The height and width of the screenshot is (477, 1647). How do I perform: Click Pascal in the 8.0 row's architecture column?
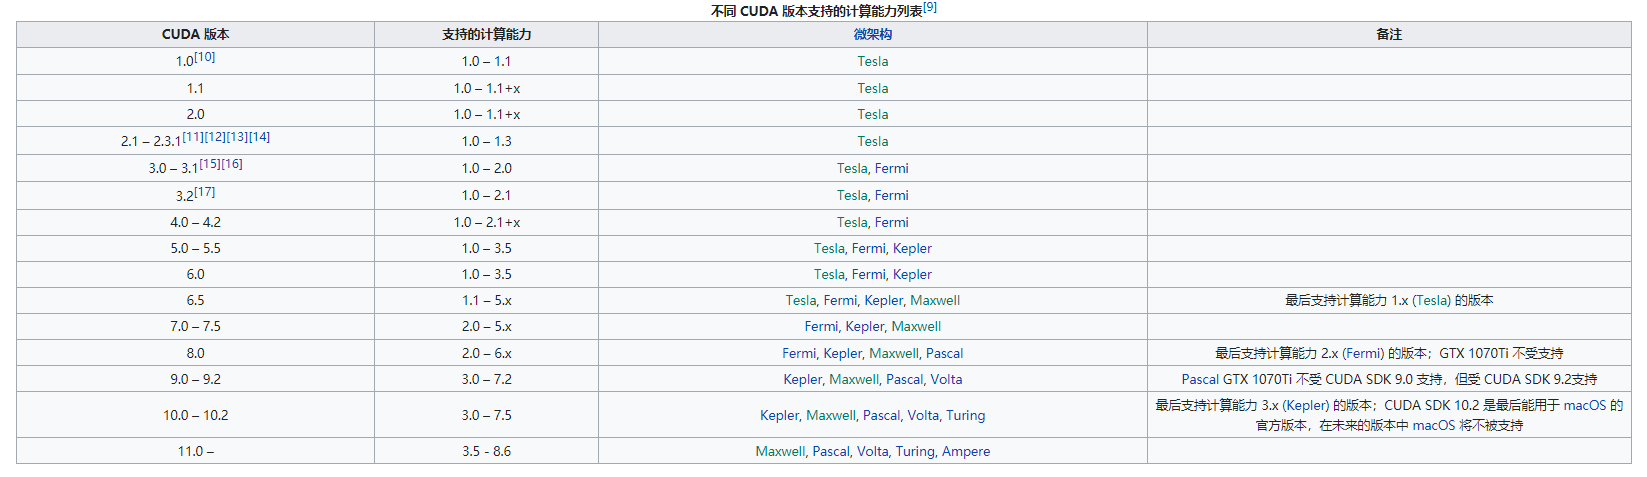944,353
